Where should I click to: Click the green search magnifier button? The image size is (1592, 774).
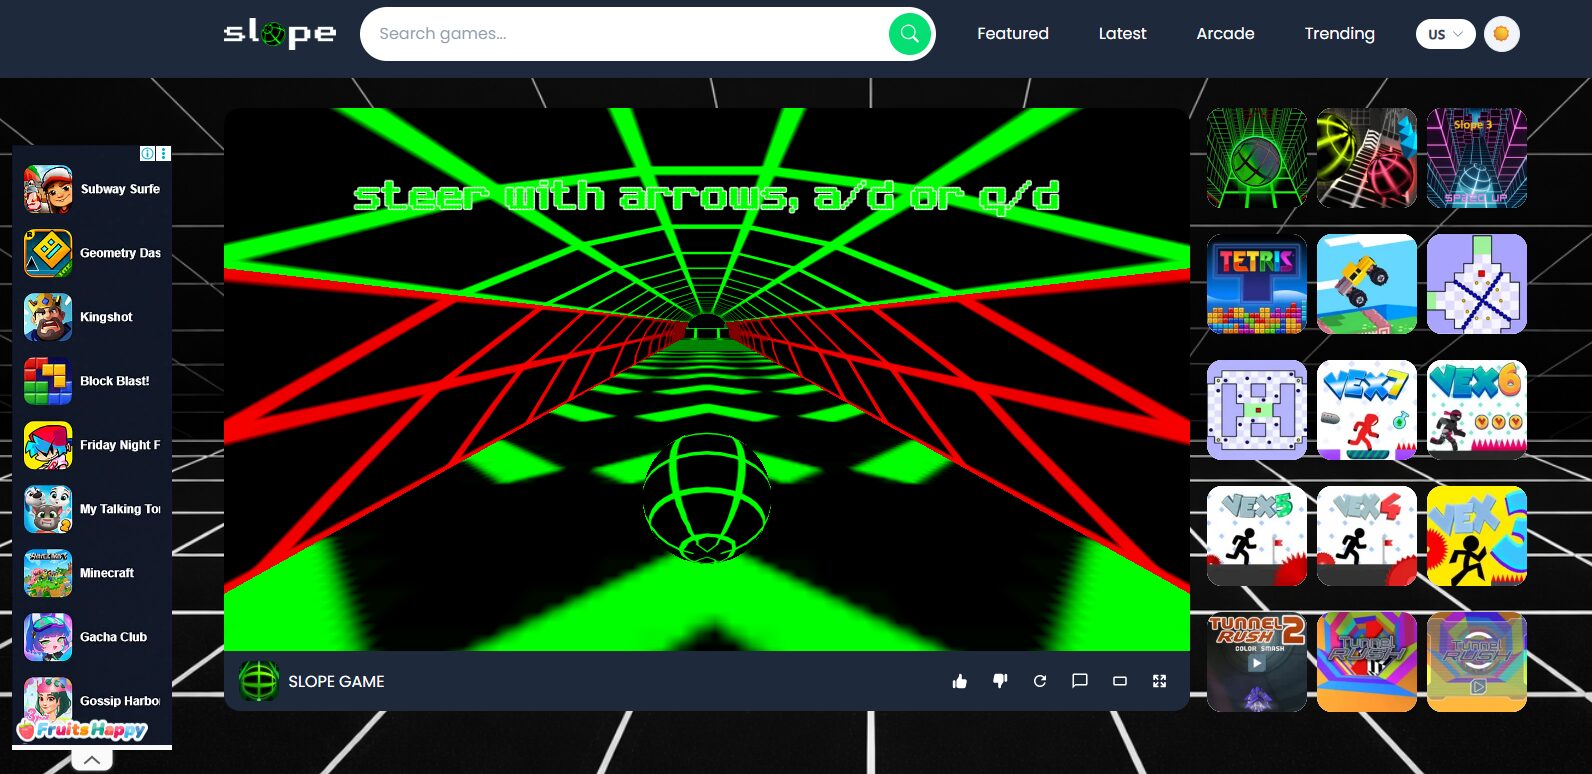pos(909,34)
